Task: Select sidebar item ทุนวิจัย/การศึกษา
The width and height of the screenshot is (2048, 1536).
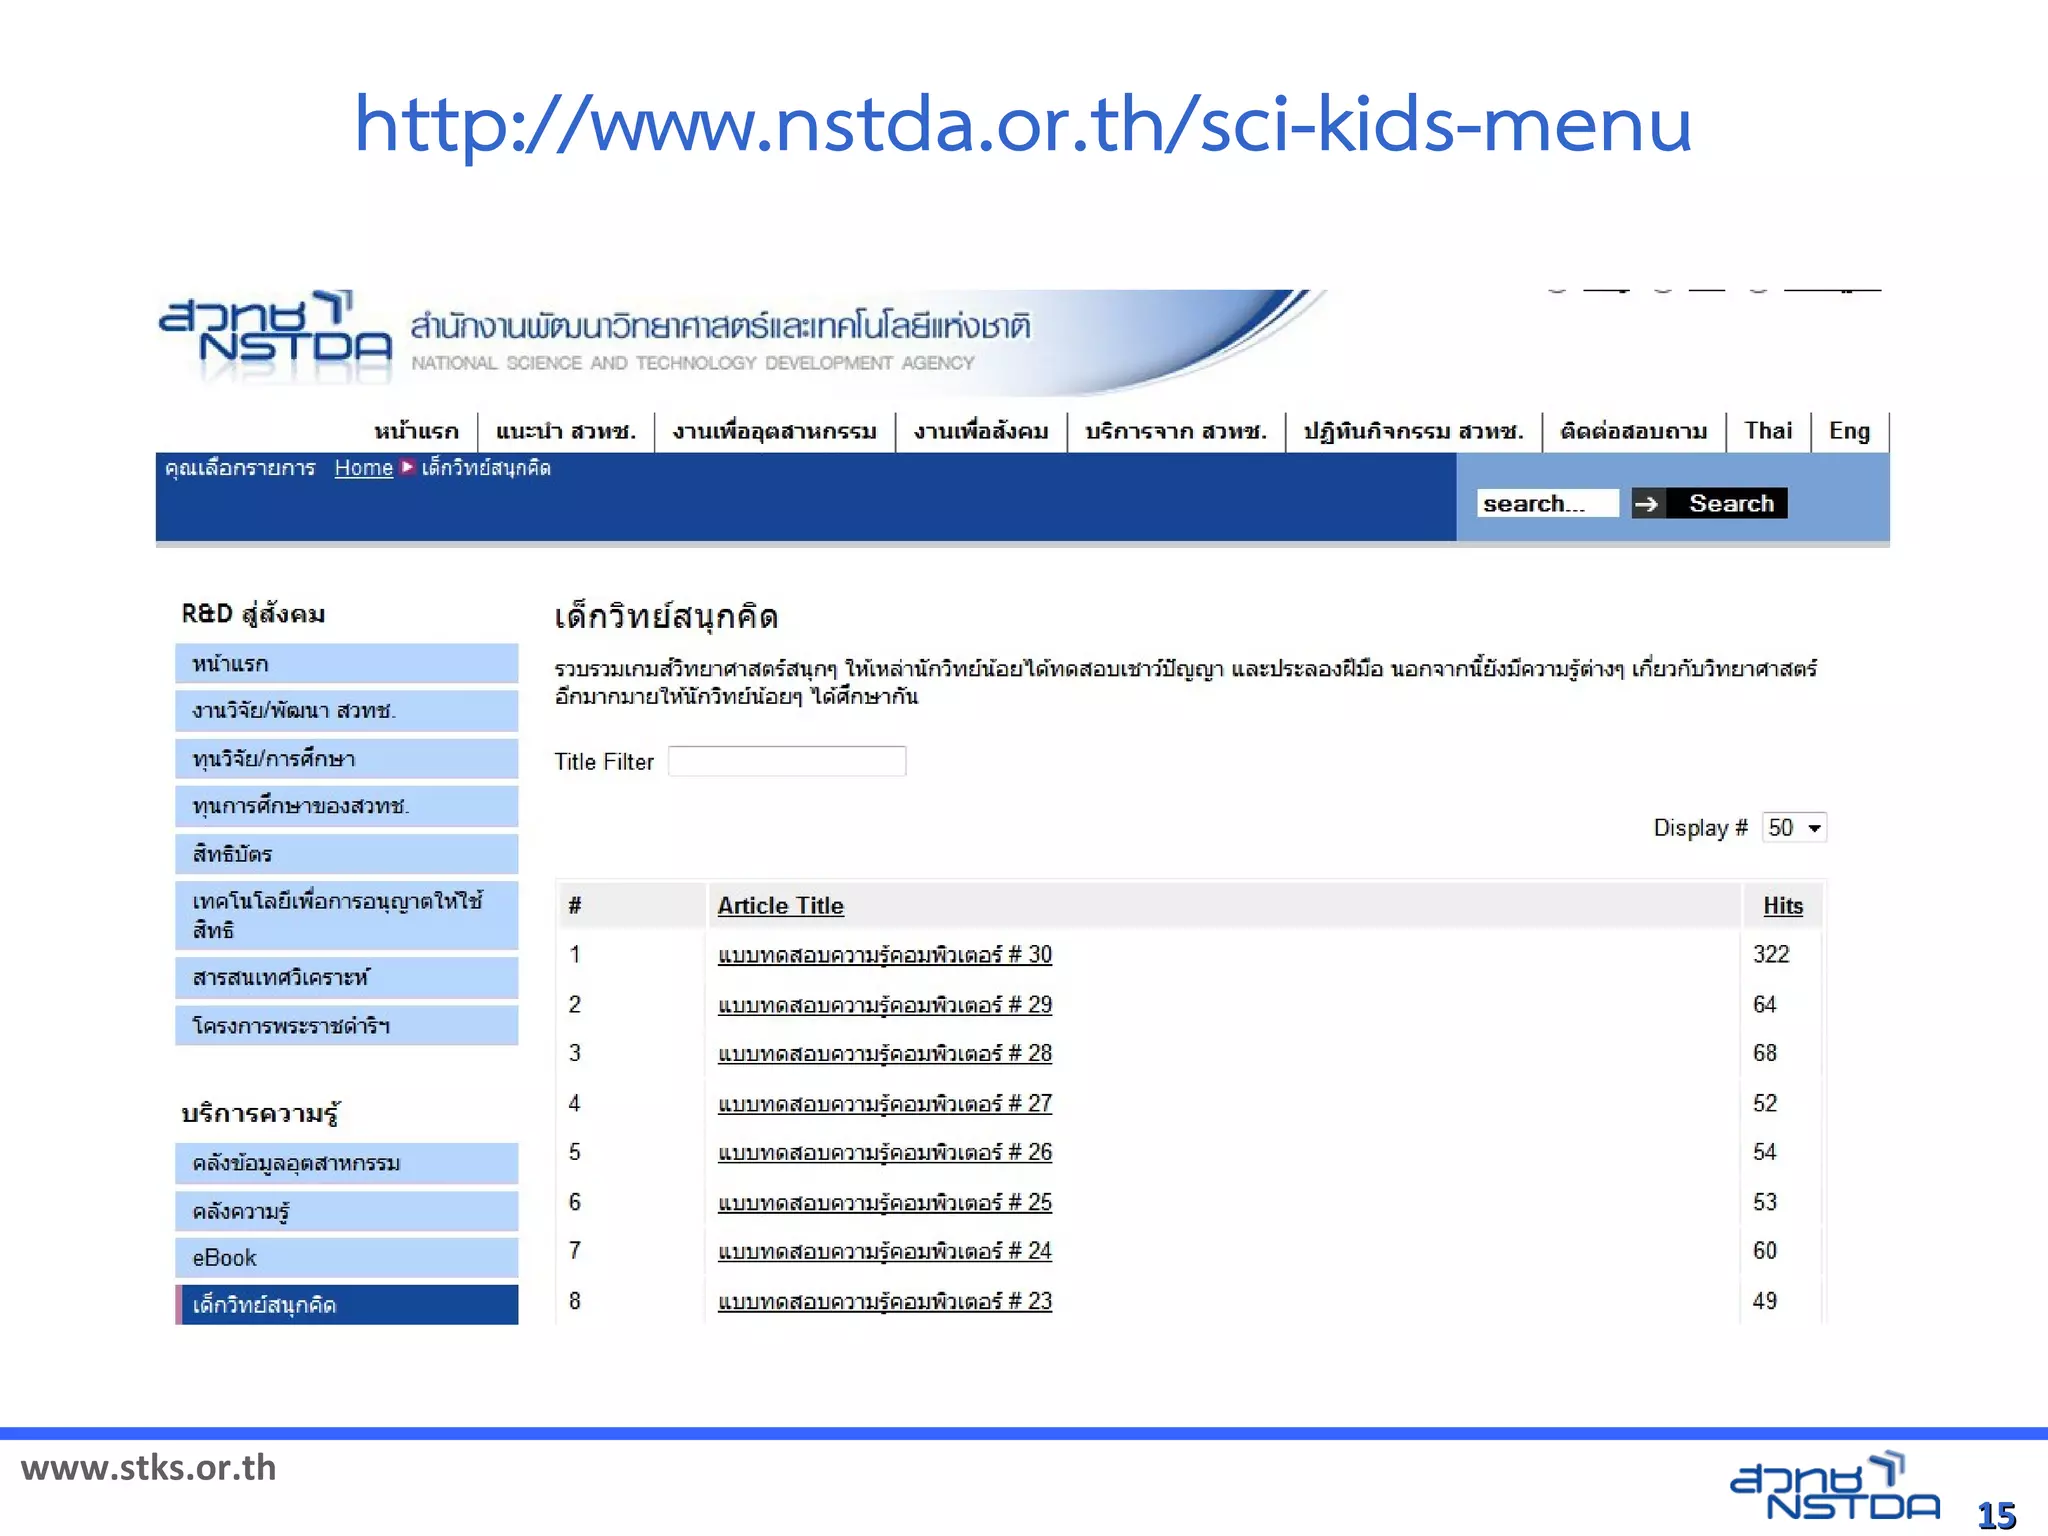Action: tap(347, 759)
